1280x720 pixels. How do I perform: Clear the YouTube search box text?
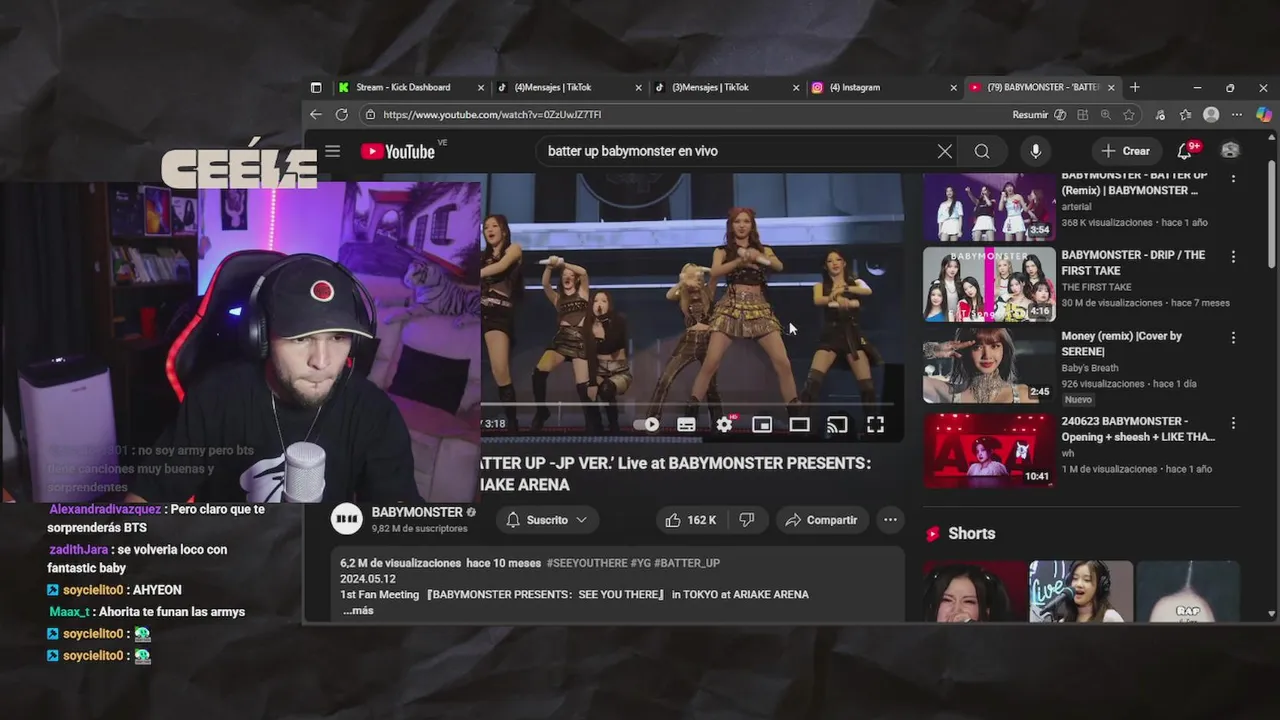click(944, 151)
